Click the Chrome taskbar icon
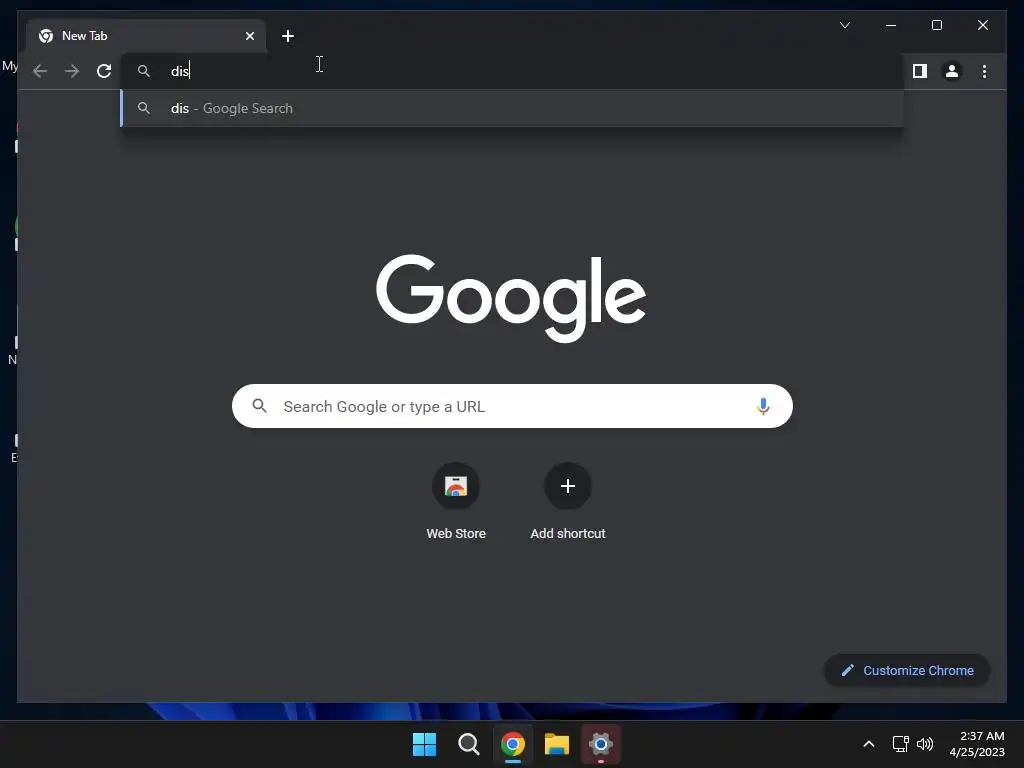 click(x=513, y=744)
